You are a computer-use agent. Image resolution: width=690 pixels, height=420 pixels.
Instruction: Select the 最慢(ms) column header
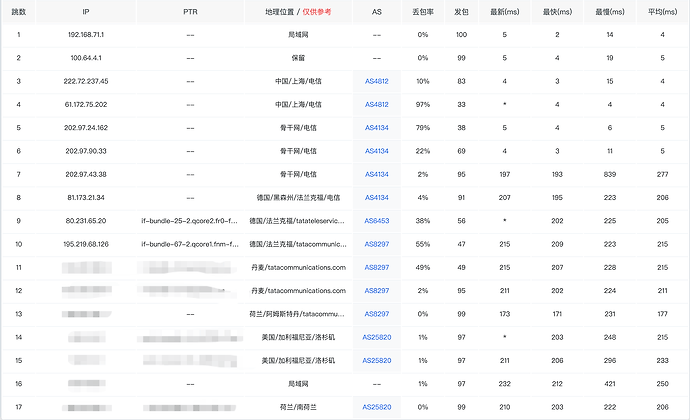pos(610,12)
